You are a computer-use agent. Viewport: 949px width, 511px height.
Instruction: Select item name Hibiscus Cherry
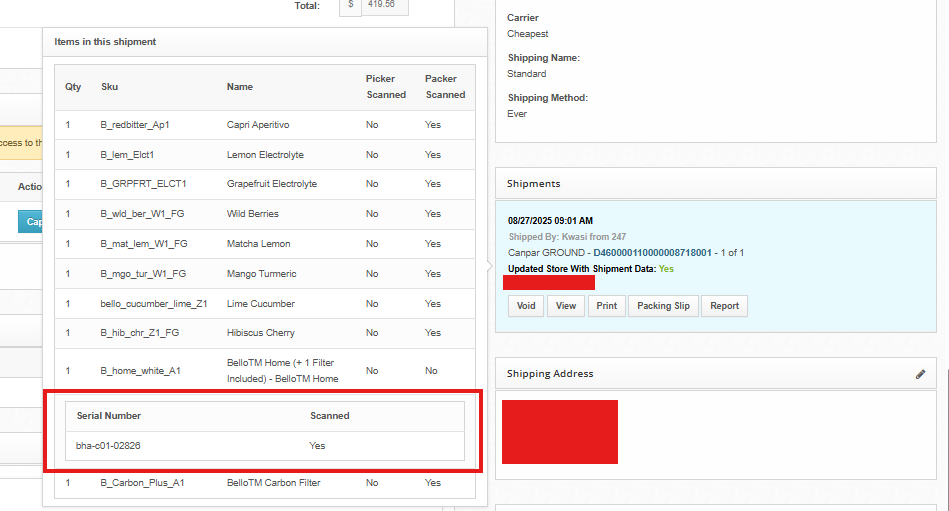pos(261,332)
